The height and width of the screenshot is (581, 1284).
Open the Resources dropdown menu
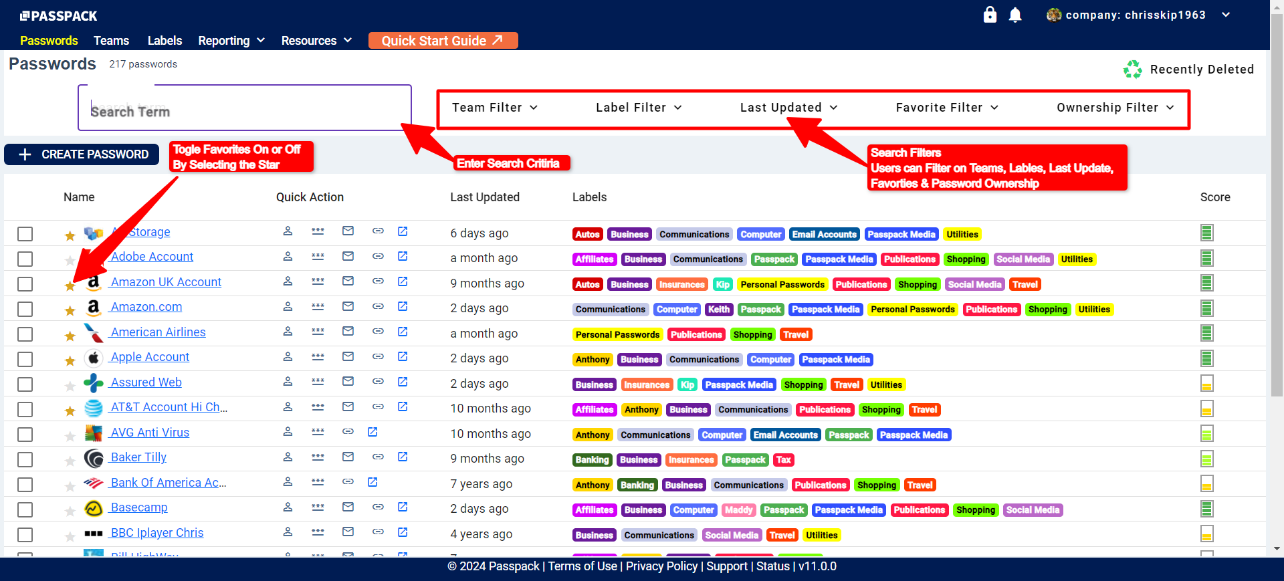pyautogui.click(x=317, y=41)
